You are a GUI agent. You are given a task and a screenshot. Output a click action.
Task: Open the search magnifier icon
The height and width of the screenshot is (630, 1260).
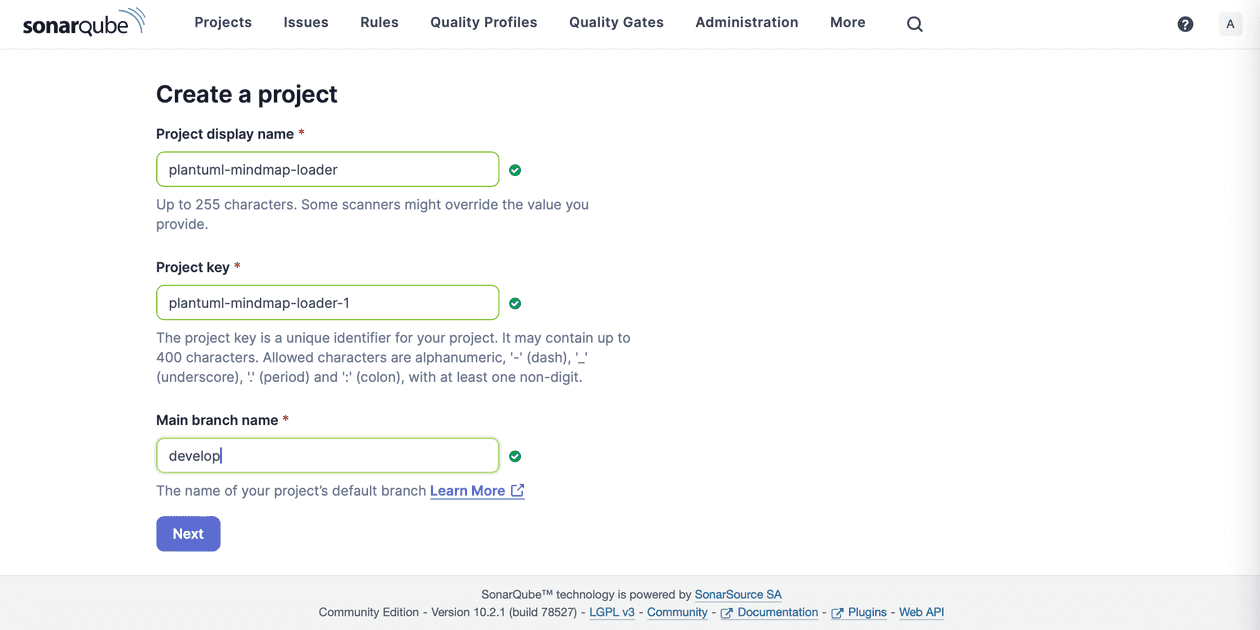pos(914,24)
